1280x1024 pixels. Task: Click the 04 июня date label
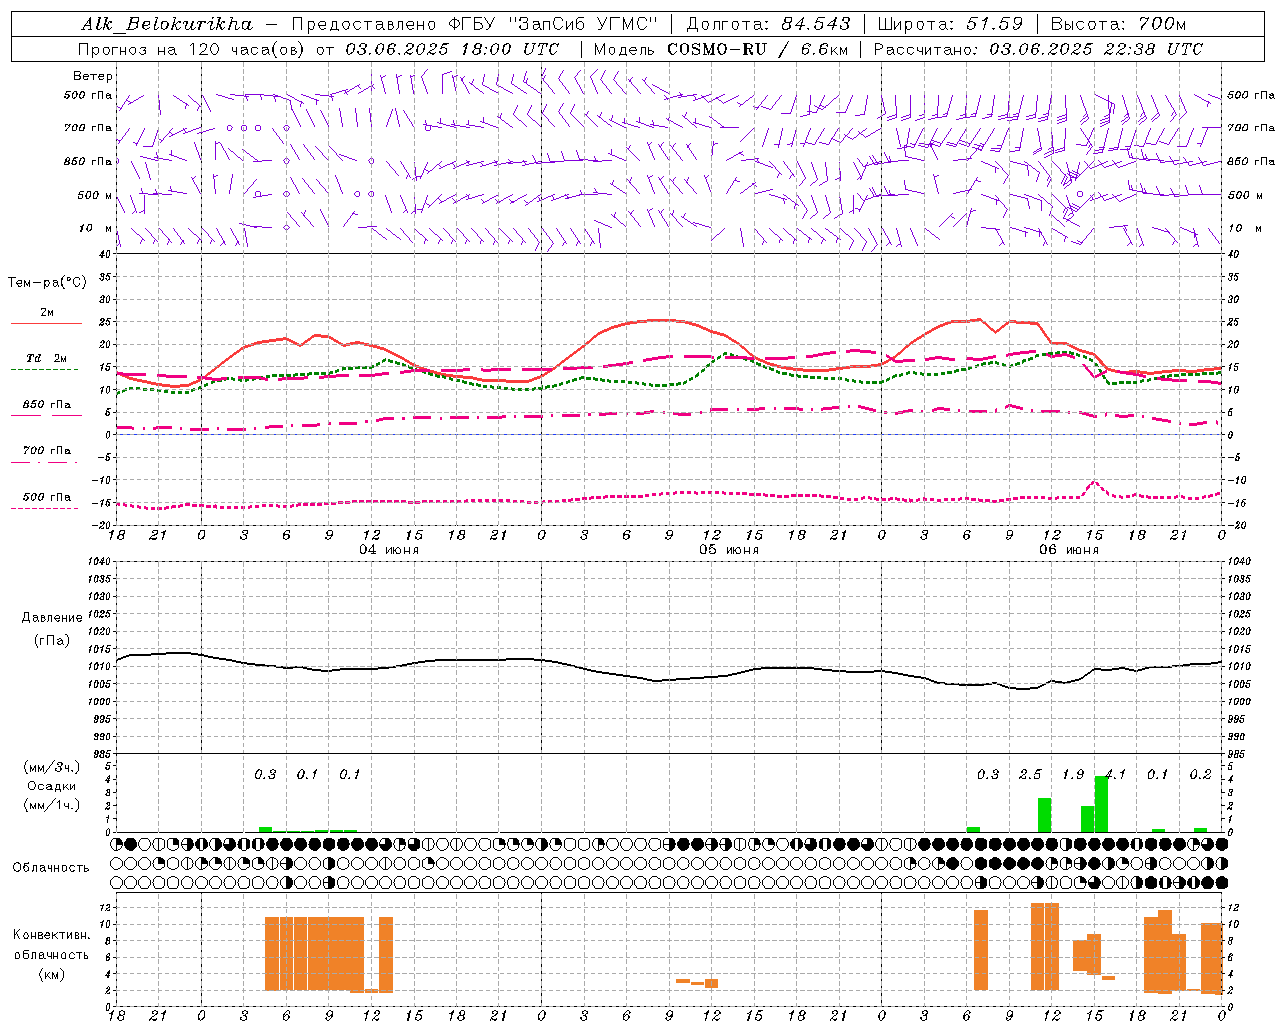[x=389, y=550]
